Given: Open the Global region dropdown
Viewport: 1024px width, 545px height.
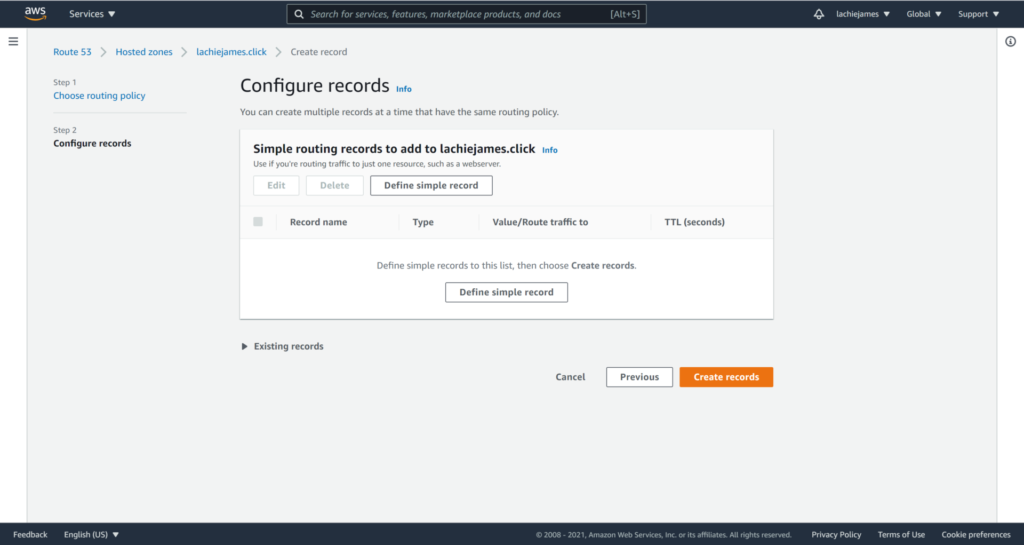Looking at the screenshot, I should (923, 14).
